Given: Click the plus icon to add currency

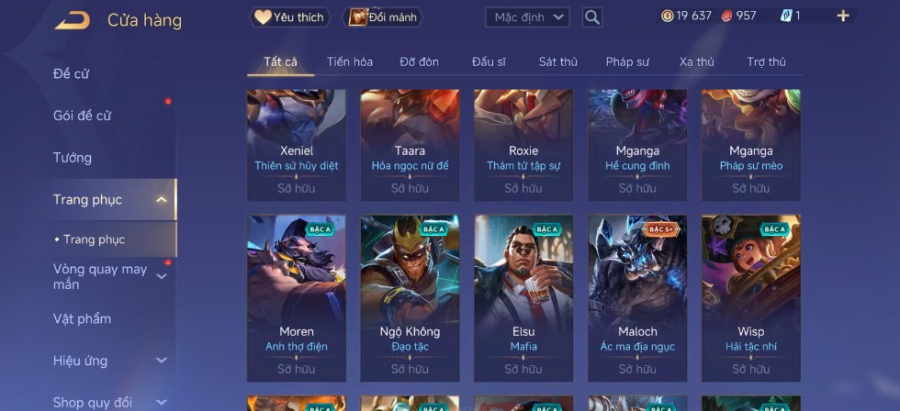Looking at the screenshot, I should click(x=843, y=16).
